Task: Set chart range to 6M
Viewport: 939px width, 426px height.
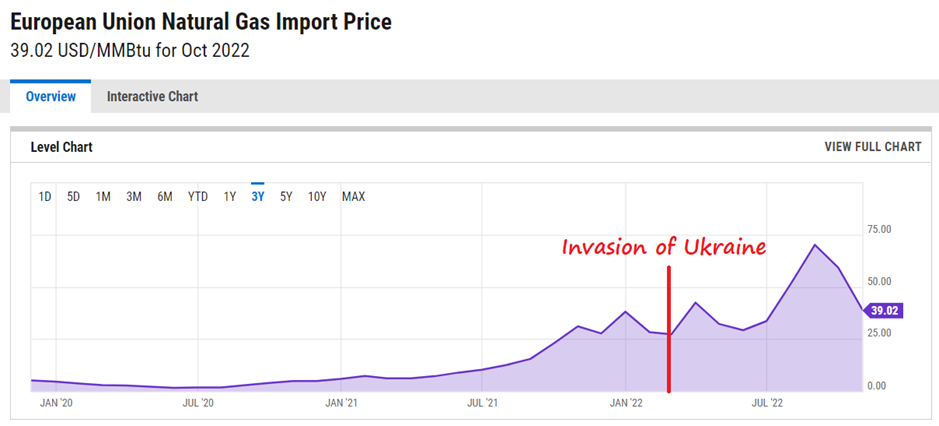Action: click(165, 197)
